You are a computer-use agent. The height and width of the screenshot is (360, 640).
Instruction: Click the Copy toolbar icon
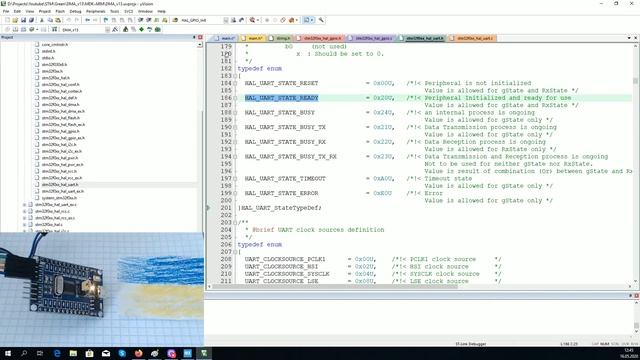pos(50,20)
